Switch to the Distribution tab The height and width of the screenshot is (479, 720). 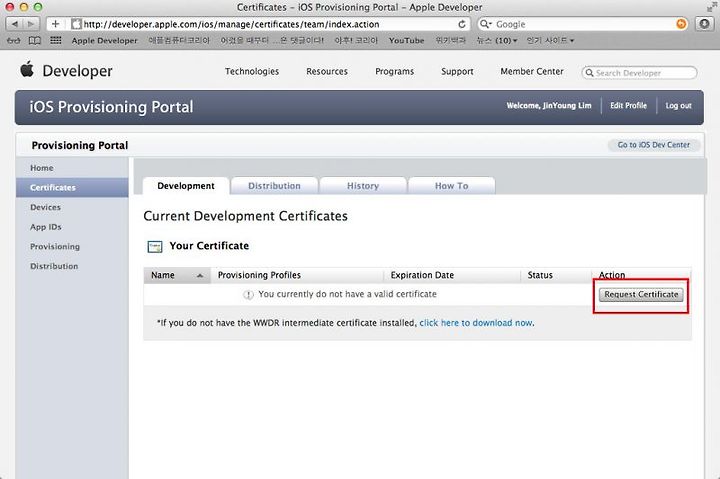coord(274,186)
